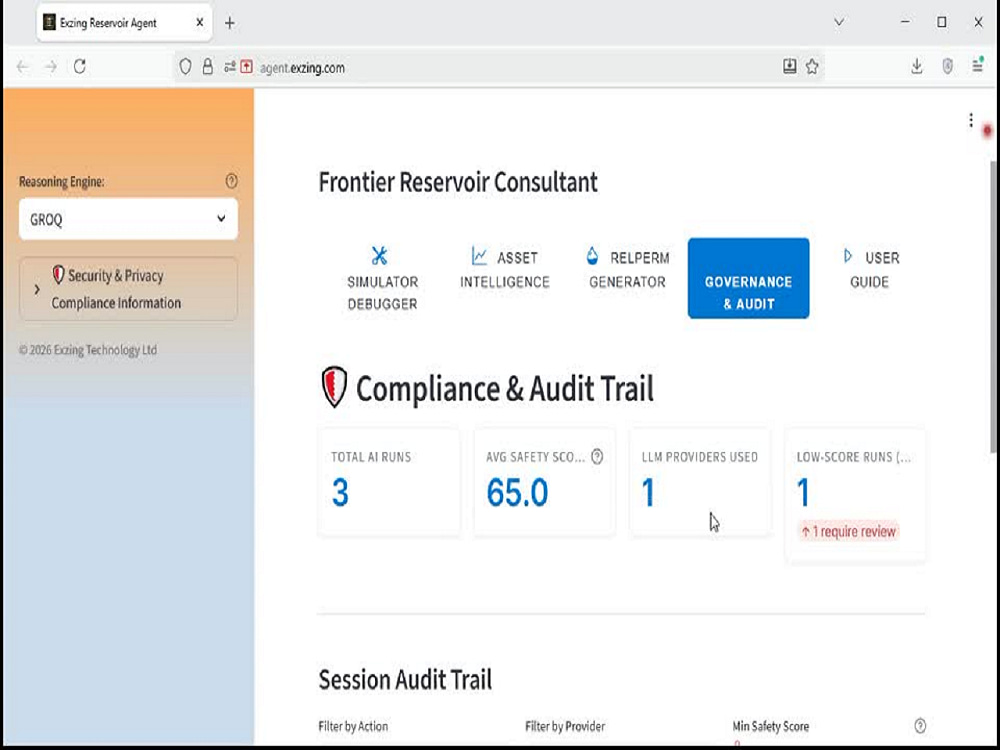Open the Reasoning Engine GROQ dropdown
Viewport: 1000px width, 750px height.
[x=128, y=219]
